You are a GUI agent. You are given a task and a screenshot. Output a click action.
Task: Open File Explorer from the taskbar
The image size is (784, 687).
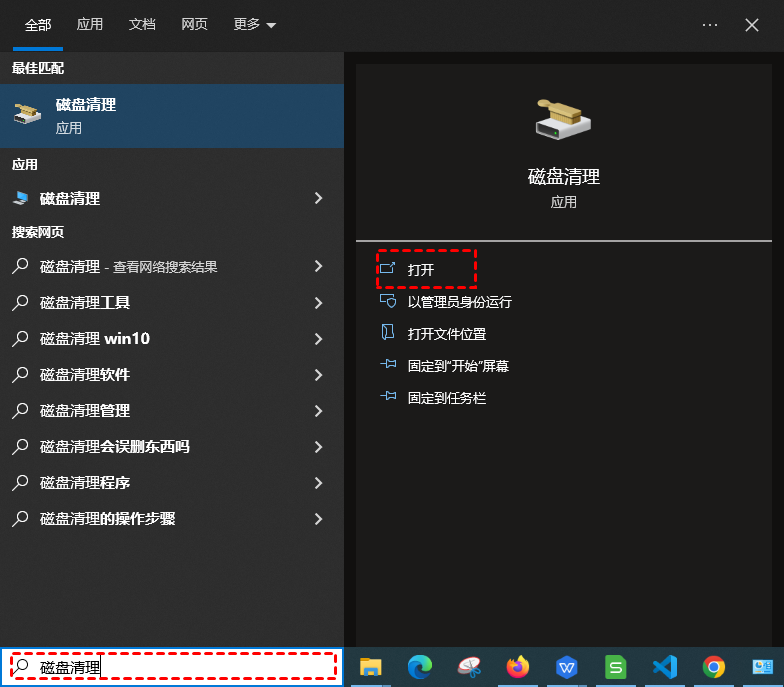coord(370,667)
